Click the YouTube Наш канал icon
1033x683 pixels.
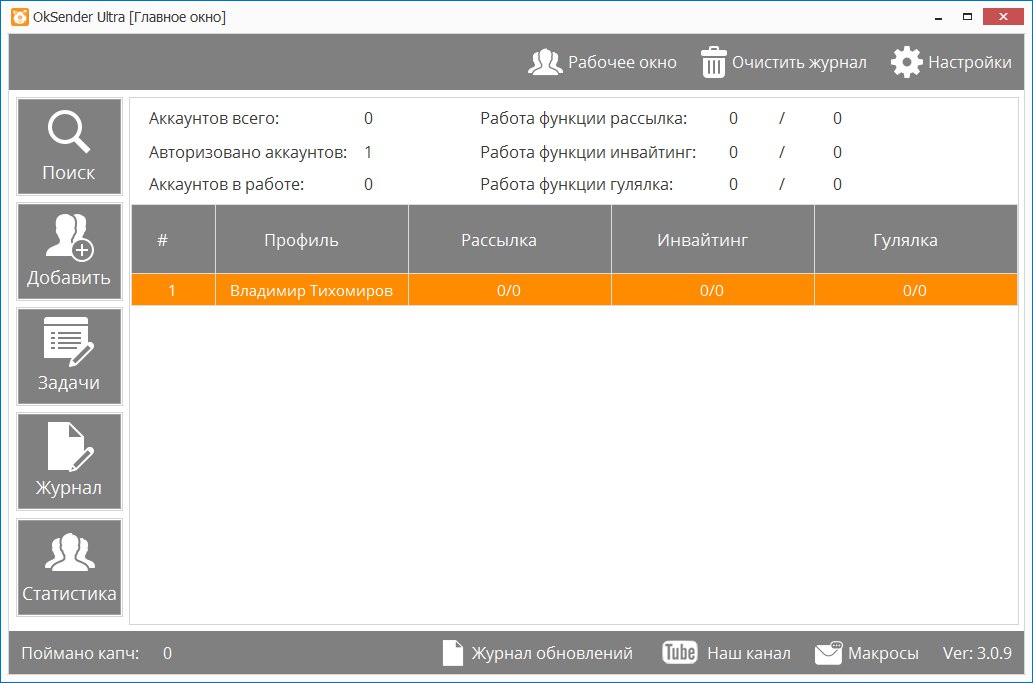[680, 653]
